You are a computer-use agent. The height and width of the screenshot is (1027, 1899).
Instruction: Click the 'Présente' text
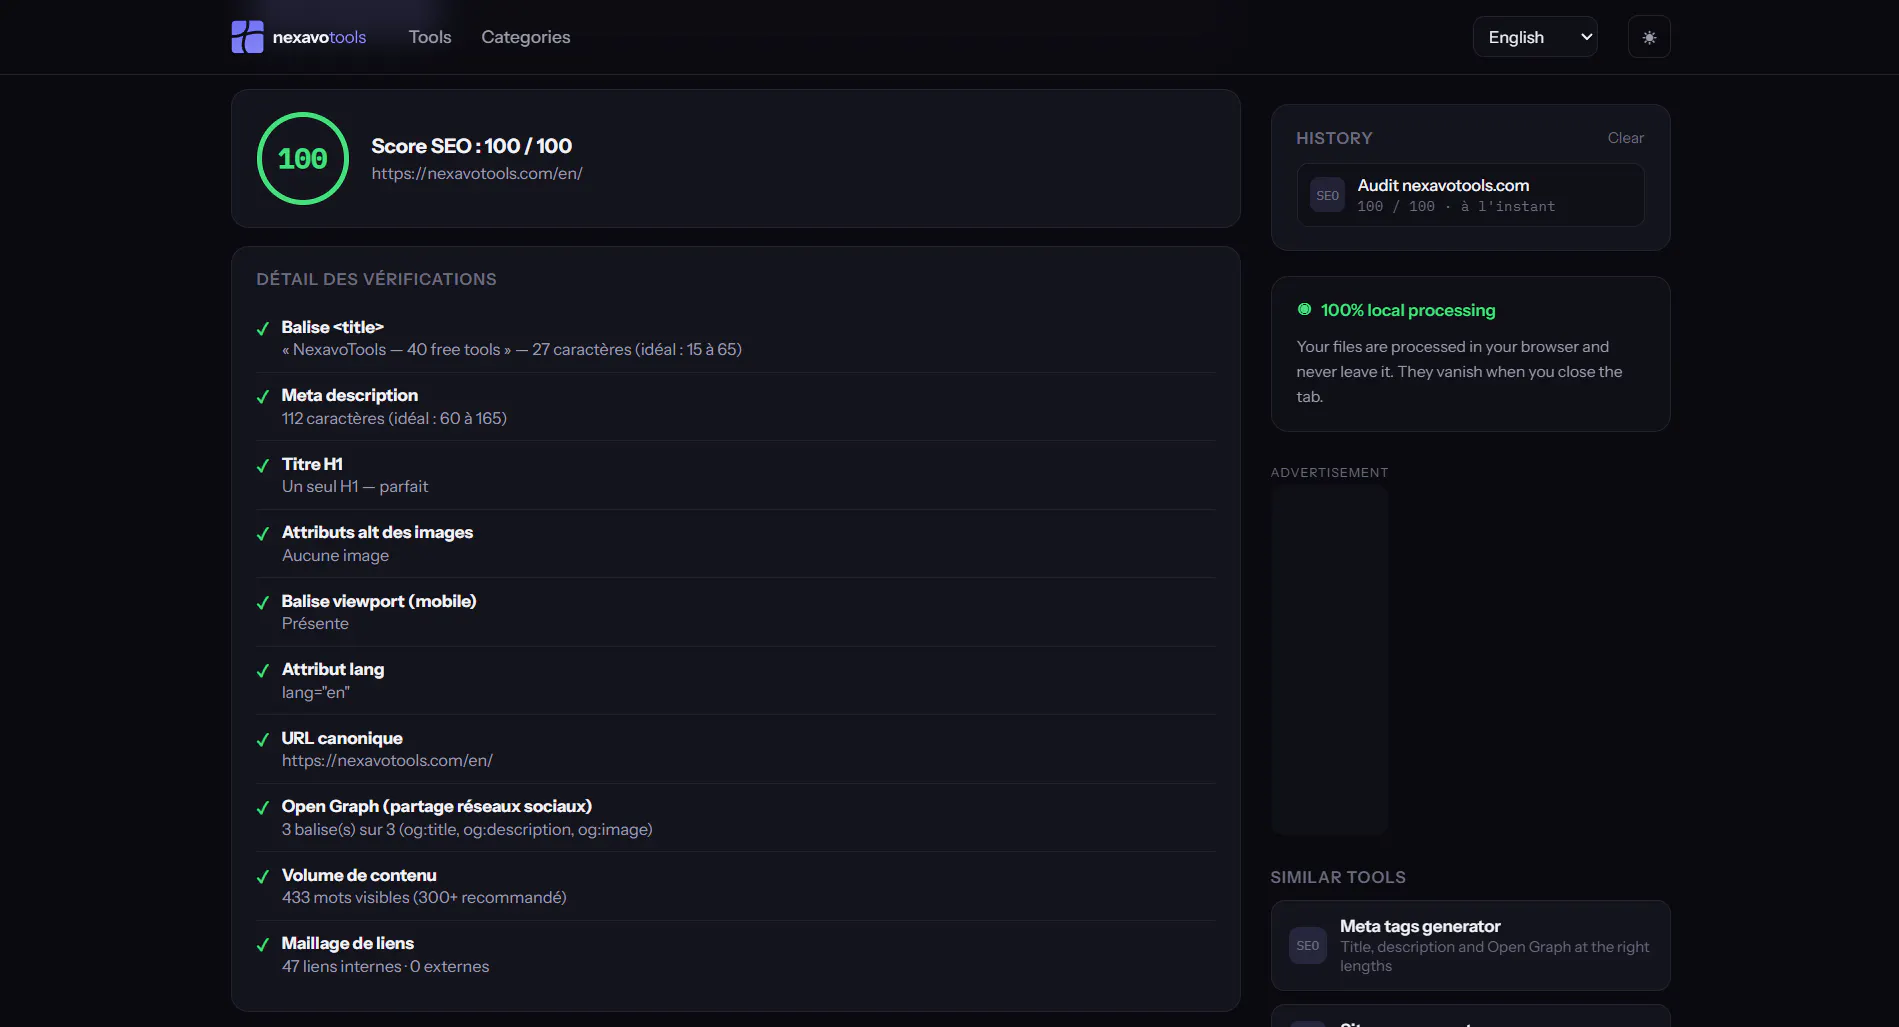315,623
